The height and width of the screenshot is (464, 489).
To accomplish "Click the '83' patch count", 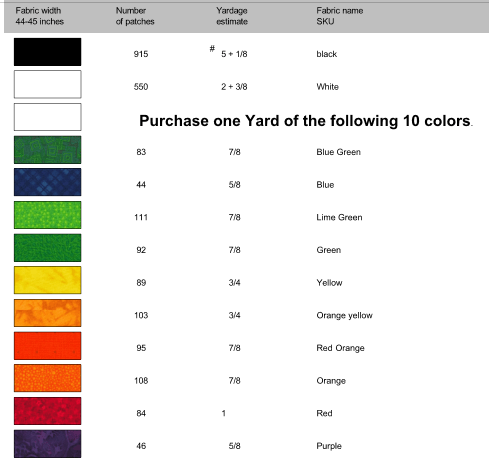I will point(141,152).
